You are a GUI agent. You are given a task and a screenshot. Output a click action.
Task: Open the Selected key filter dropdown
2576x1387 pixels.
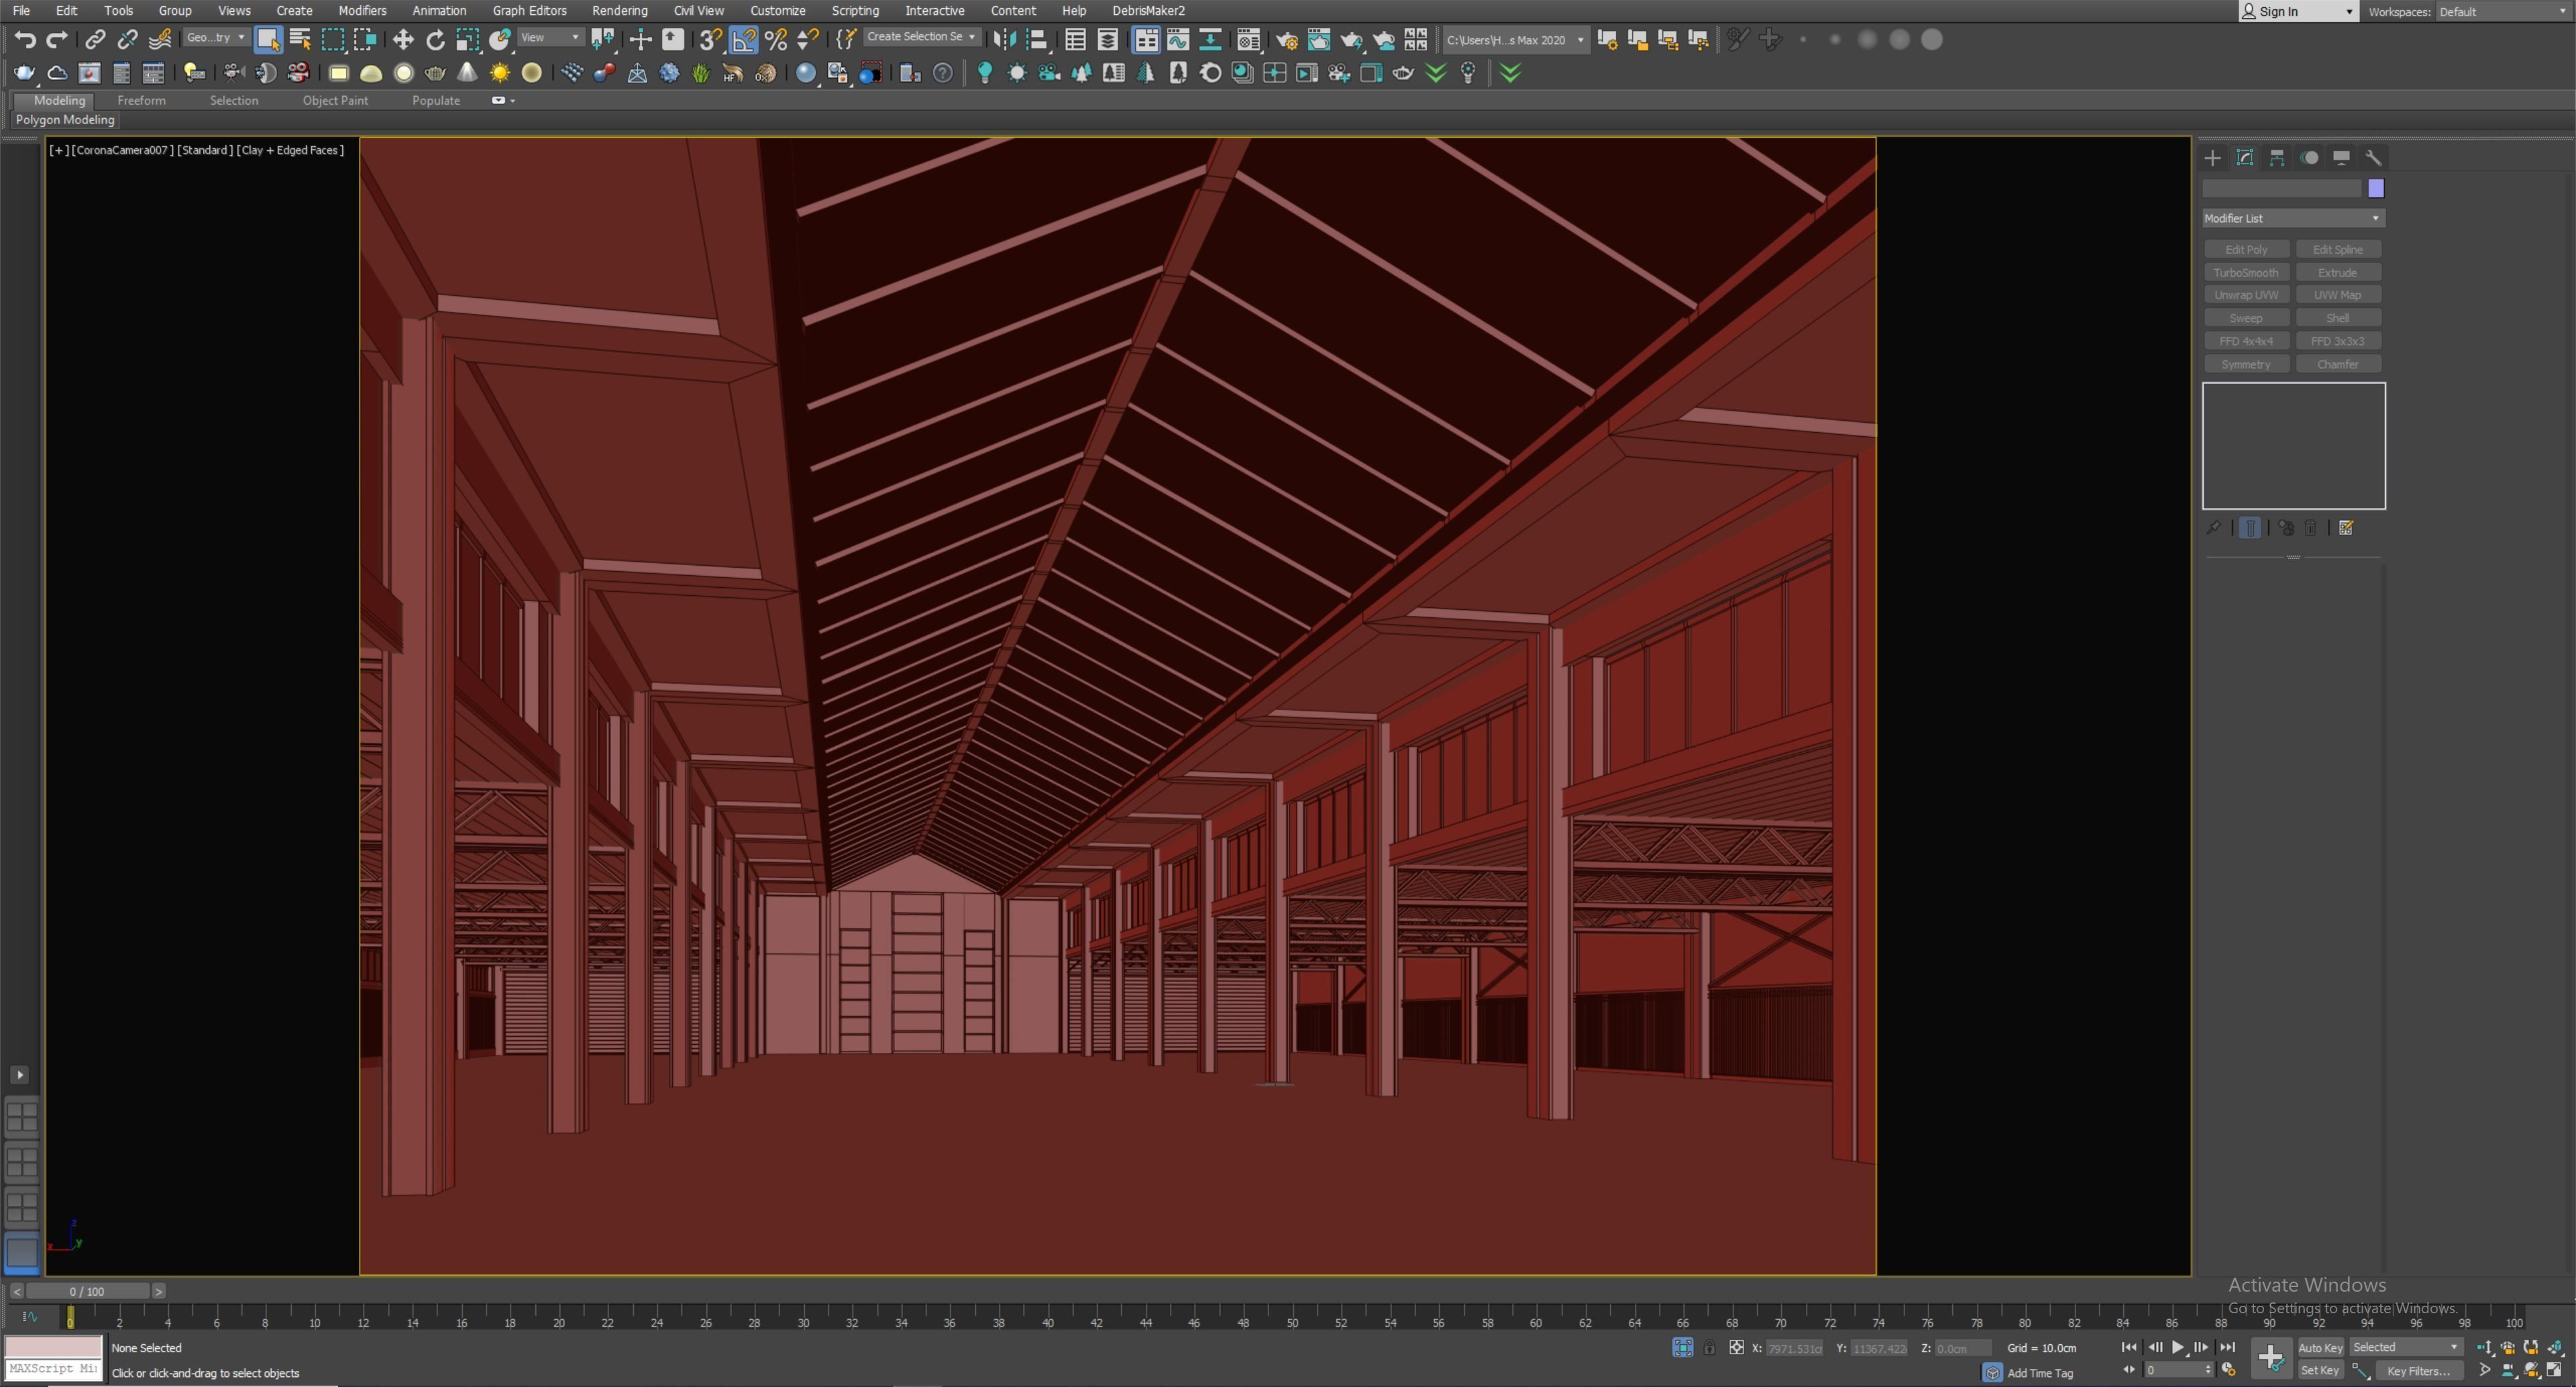pos(2405,1348)
